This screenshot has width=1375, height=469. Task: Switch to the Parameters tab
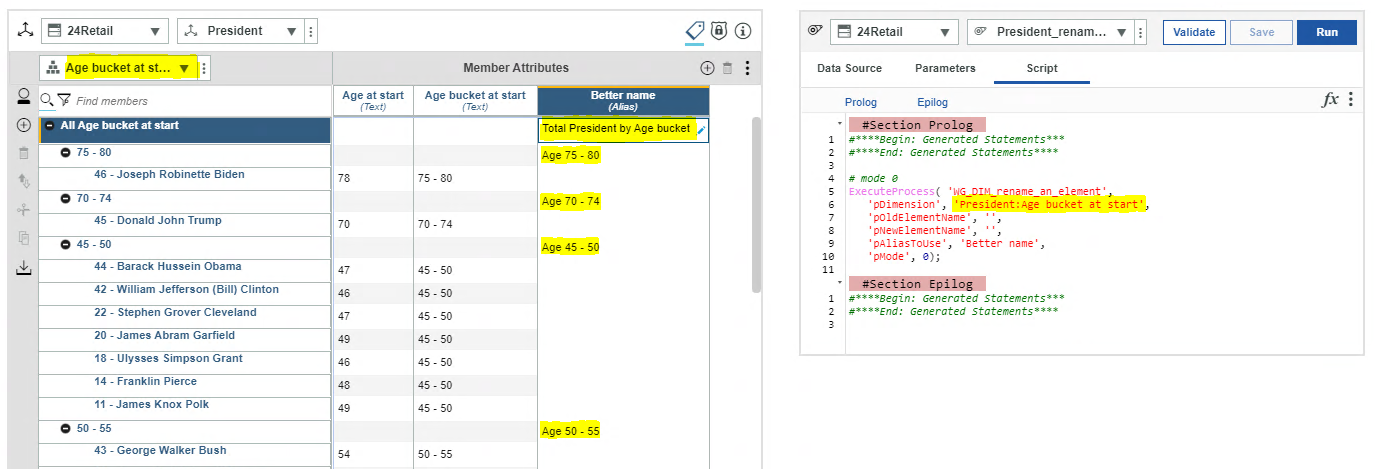point(944,68)
